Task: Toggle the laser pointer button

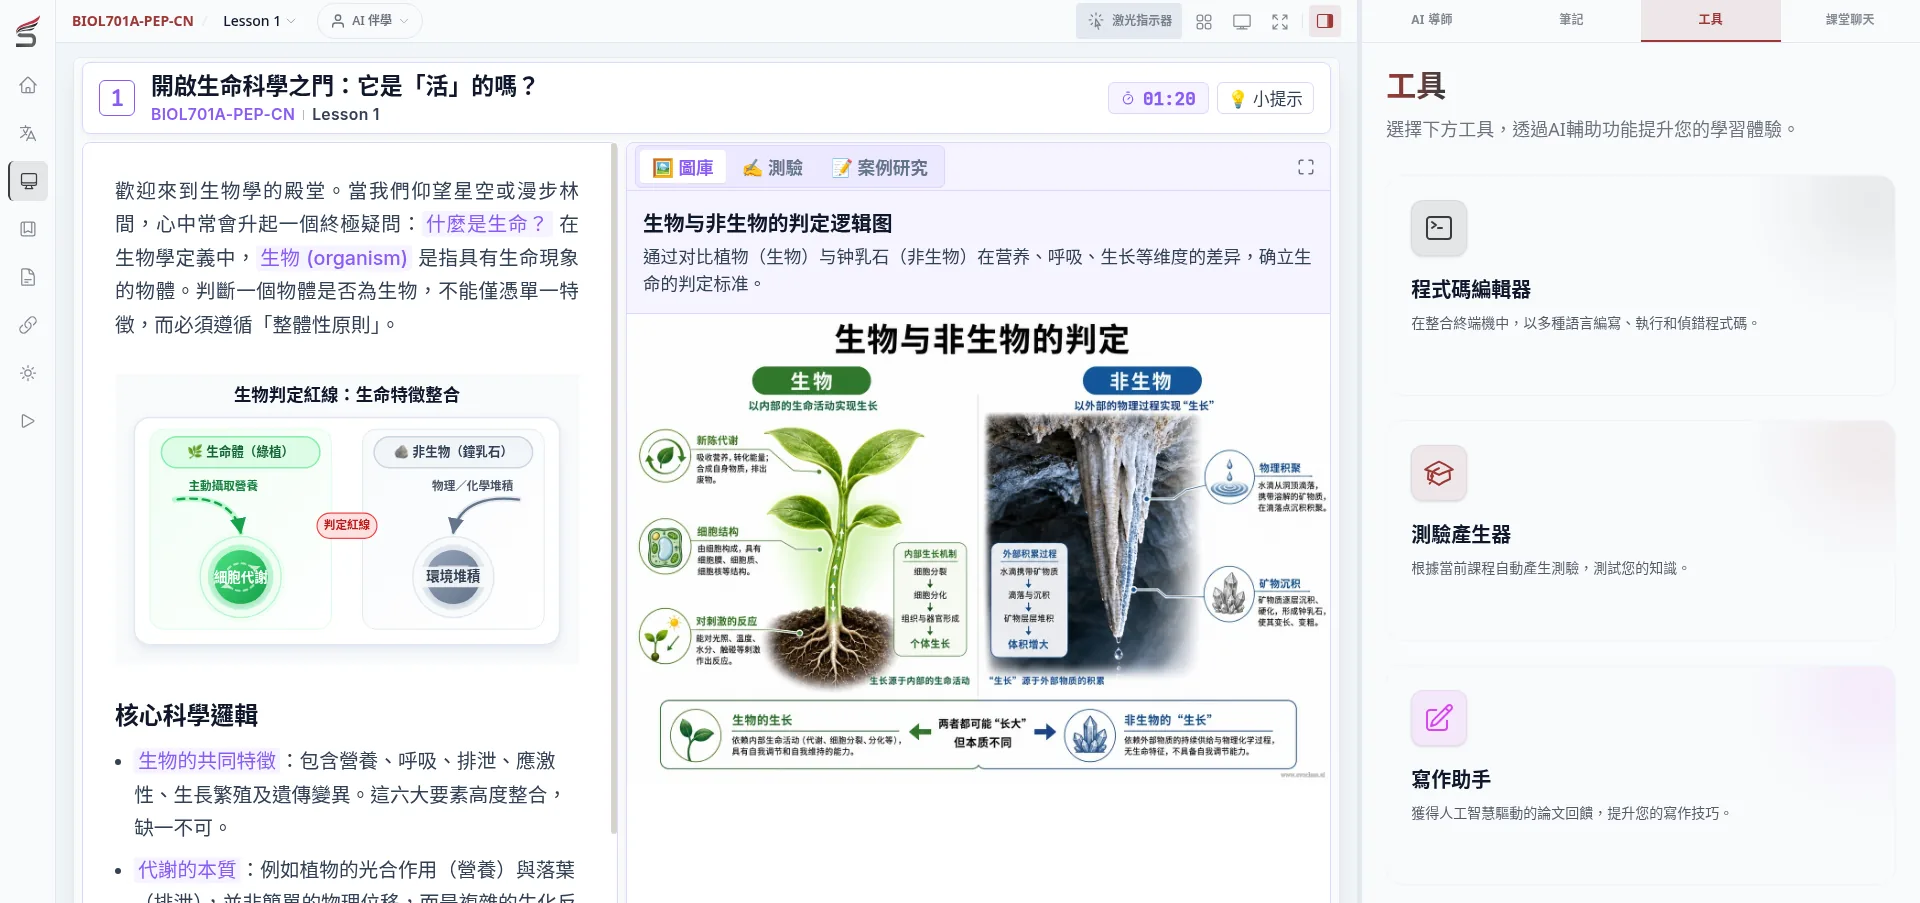Action: tap(1129, 21)
